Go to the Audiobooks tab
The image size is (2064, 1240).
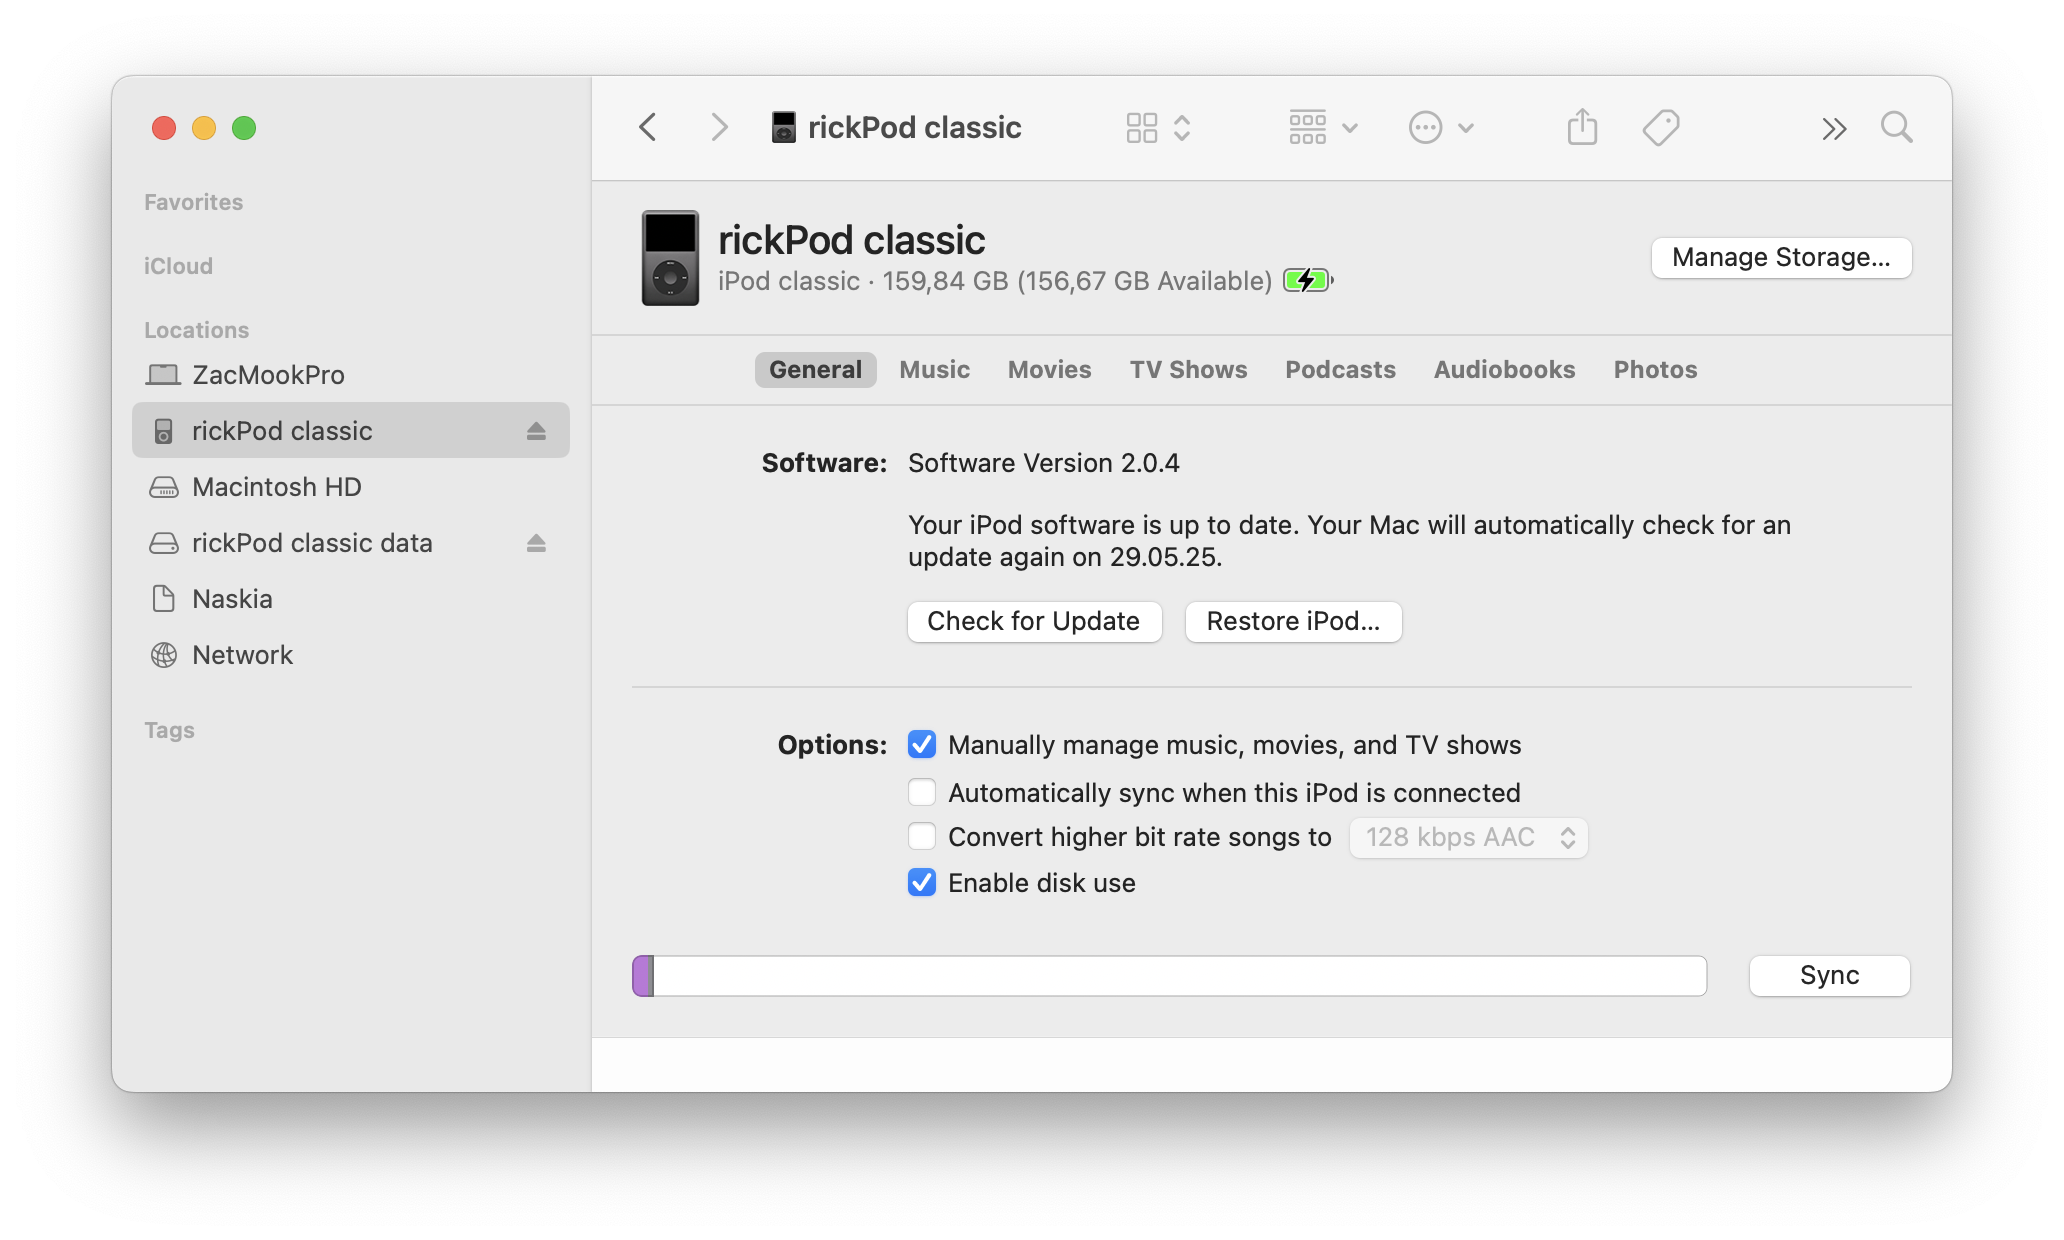tap(1504, 369)
